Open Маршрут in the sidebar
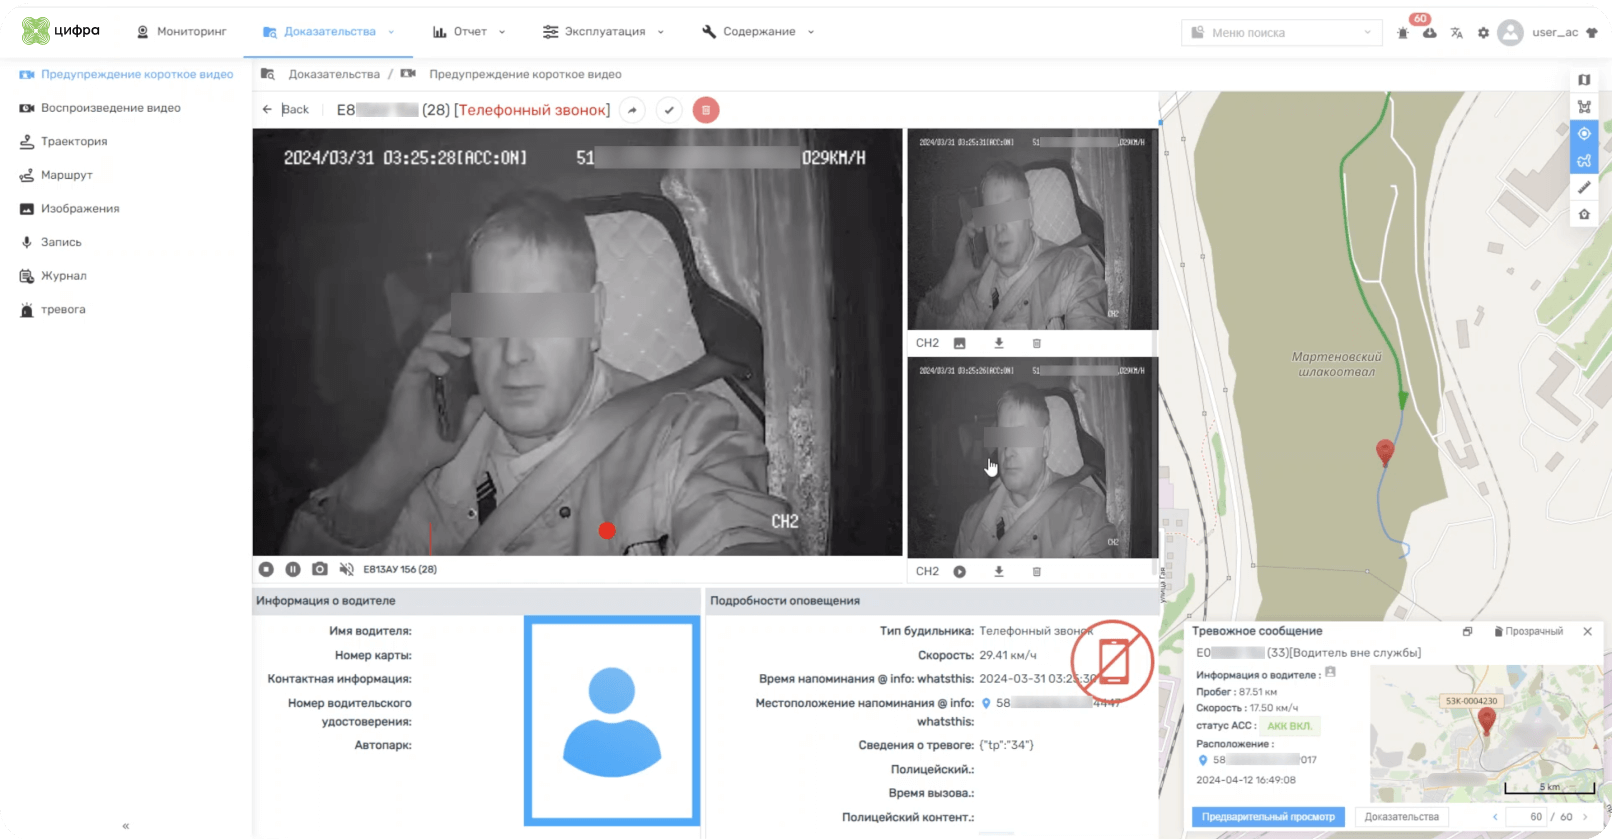This screenshot has width=1613, height=839. click(x=57, y=175)
